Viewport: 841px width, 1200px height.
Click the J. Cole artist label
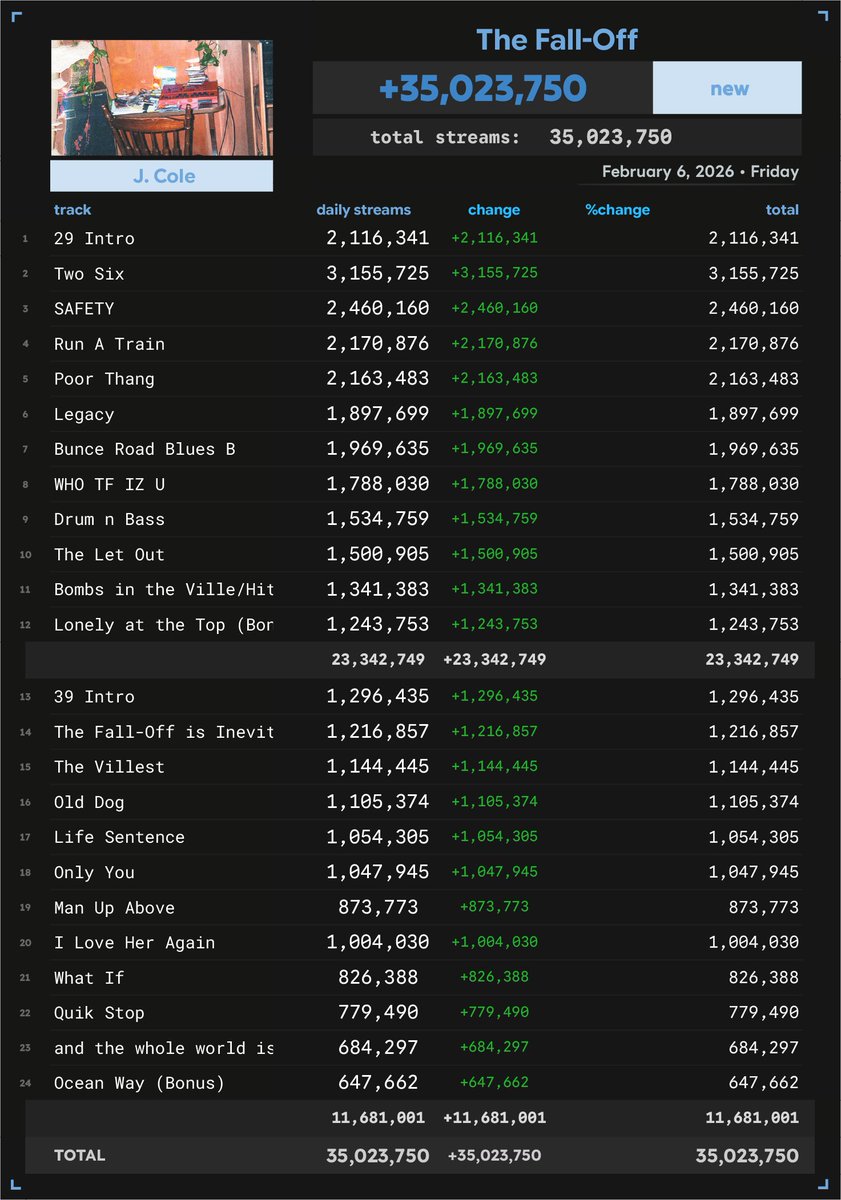(162, 176)
